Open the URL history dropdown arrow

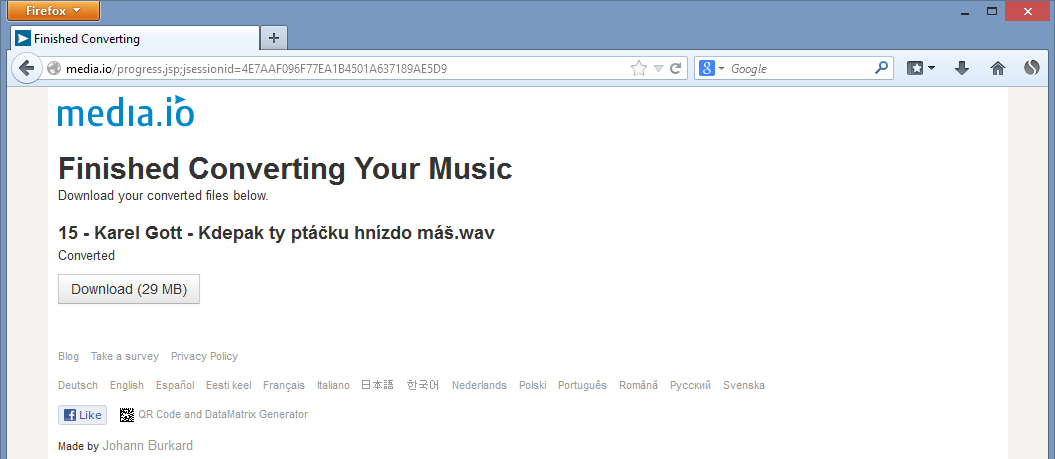659,69
